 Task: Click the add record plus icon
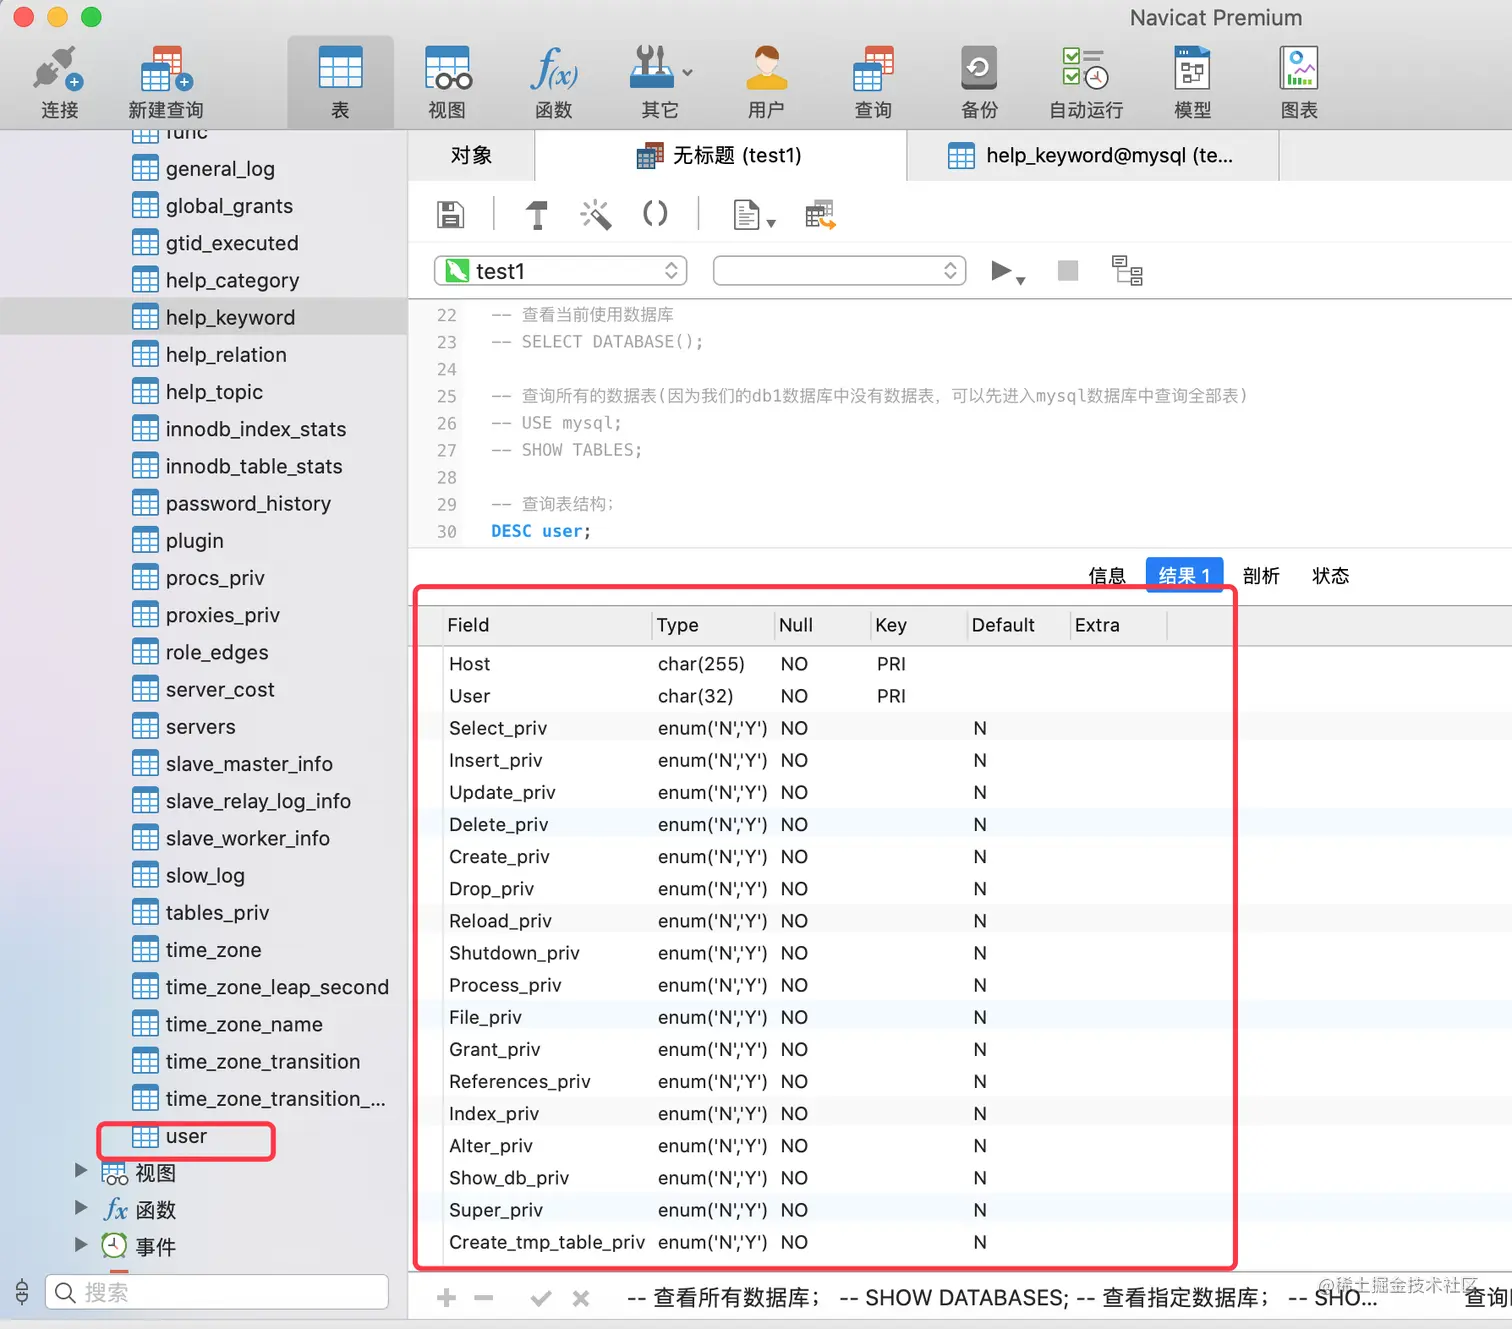[x=447, y=1298]
